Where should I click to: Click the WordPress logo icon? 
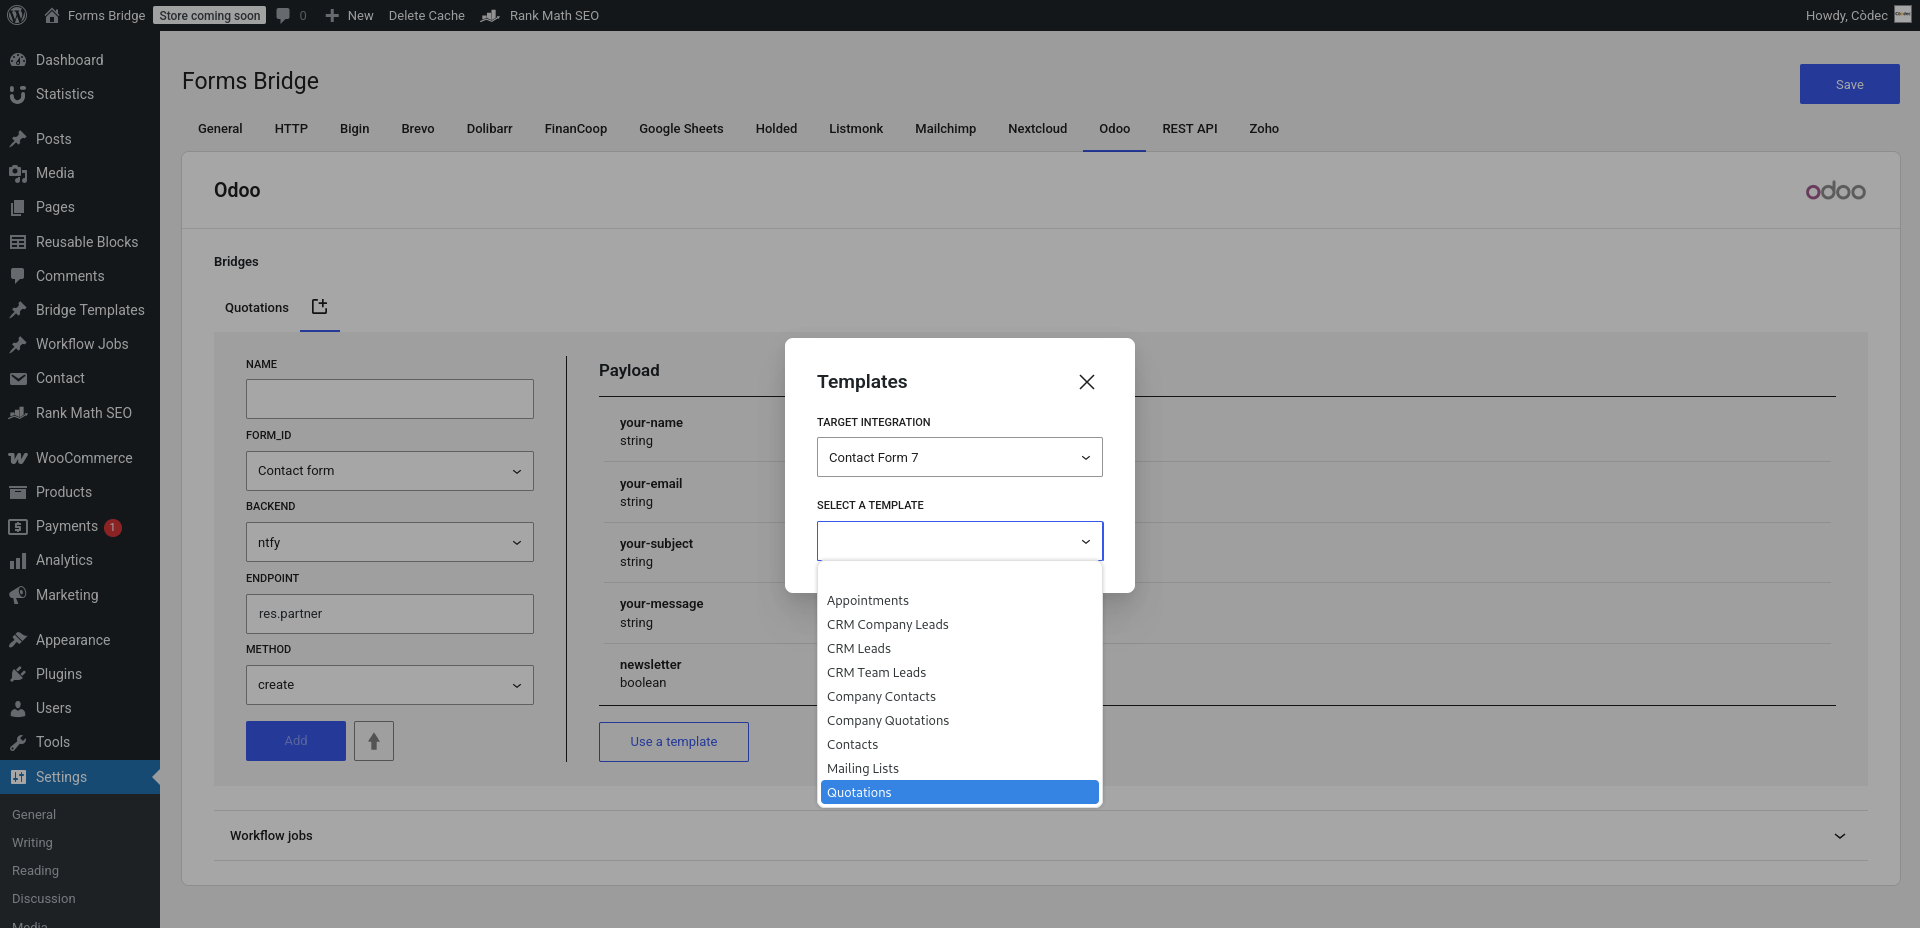[17, 15]
